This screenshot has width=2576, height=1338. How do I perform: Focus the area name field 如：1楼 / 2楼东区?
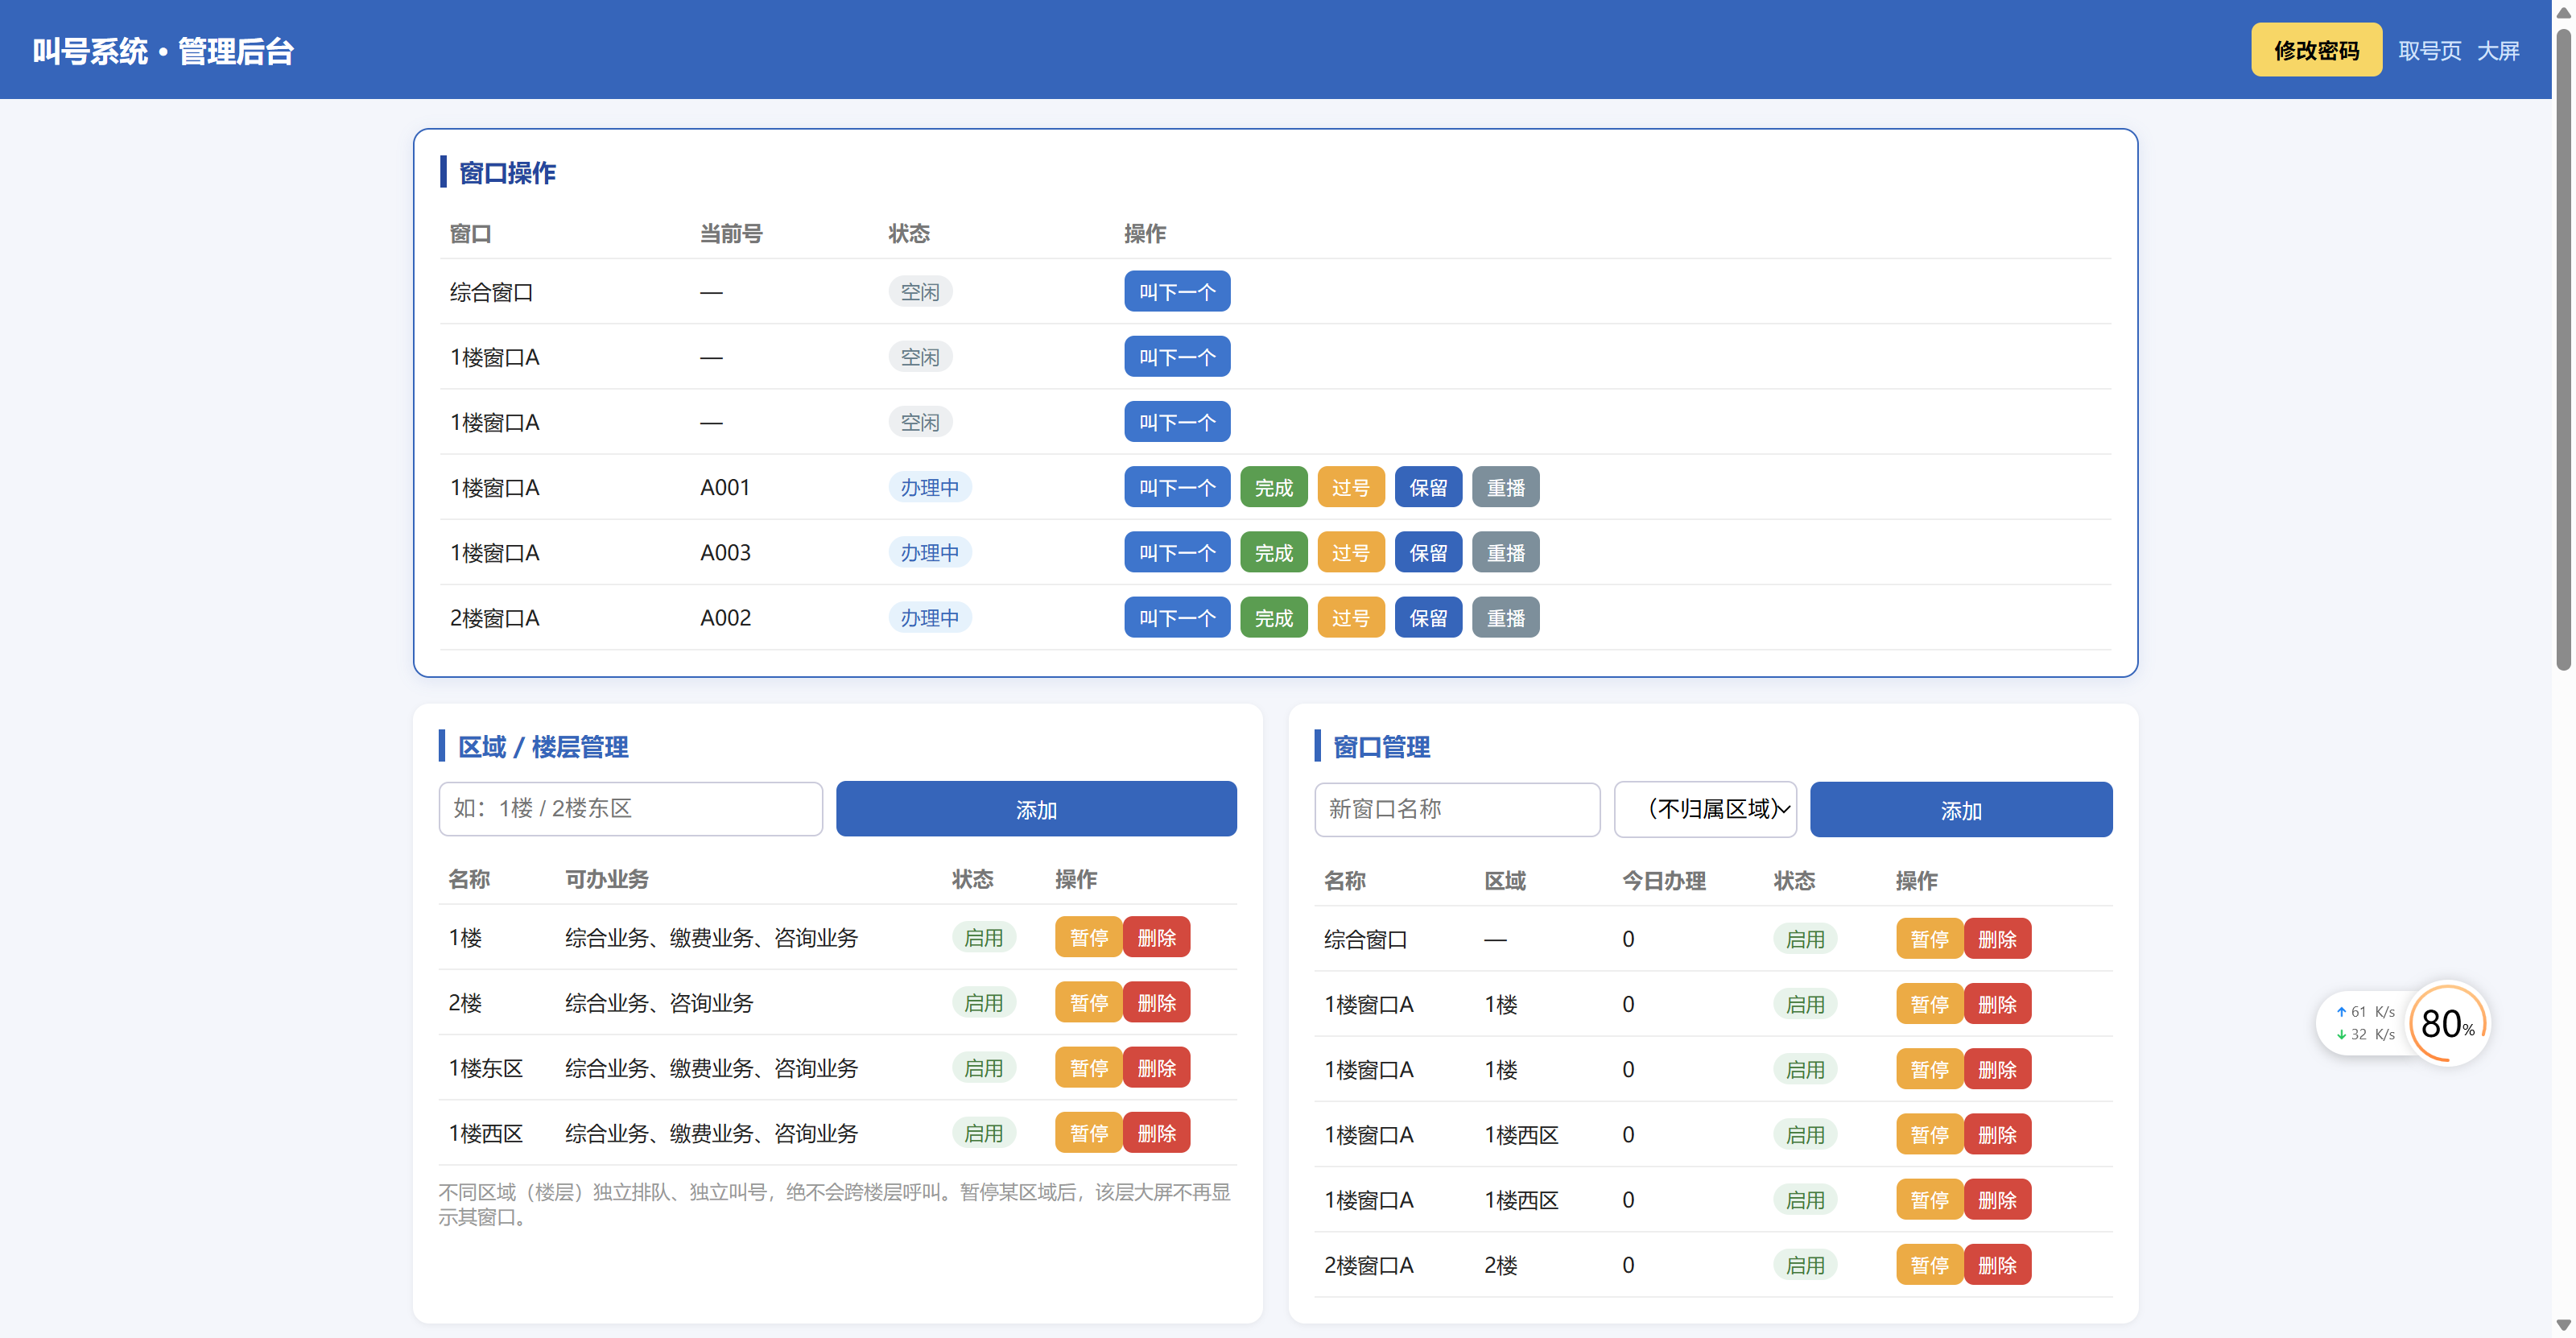[x=630, y=808]
